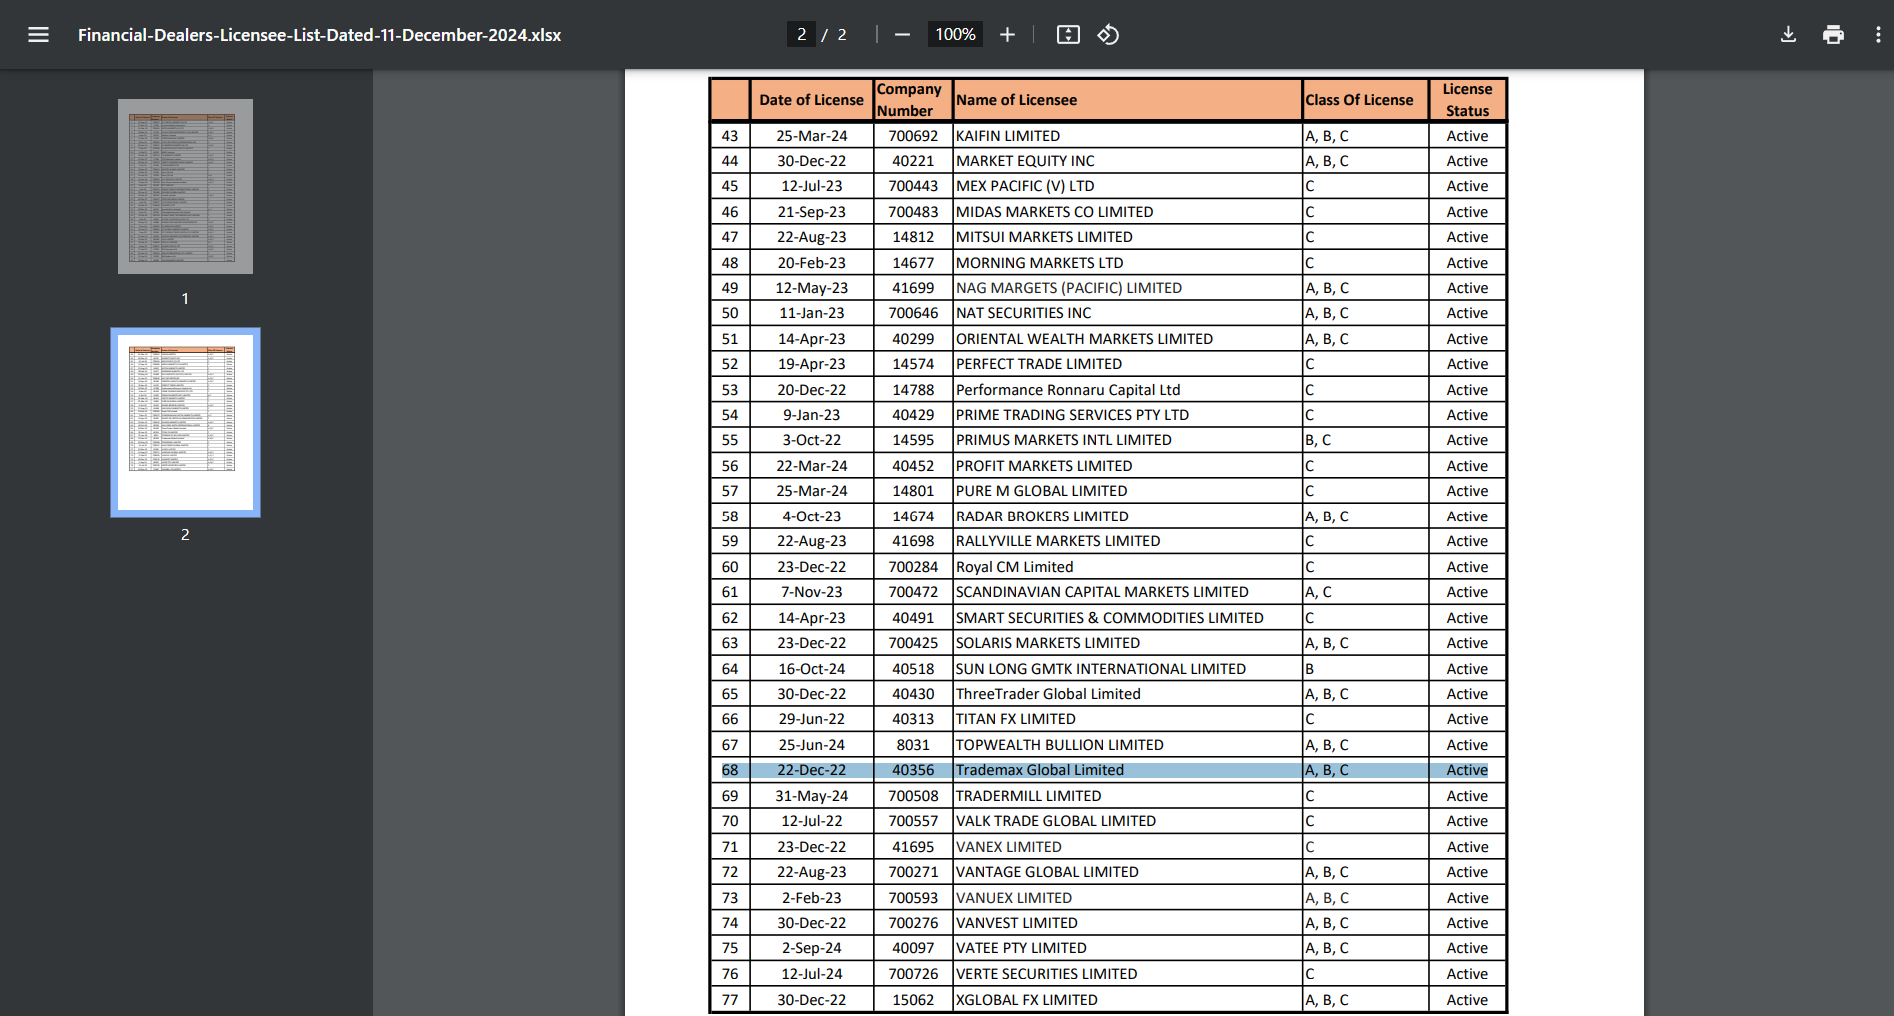1894x1016 pixels.
Task: Select SOLARIS MARKETS LIMITED cell
Action: pyautogui.click(x=1127, y=643)
